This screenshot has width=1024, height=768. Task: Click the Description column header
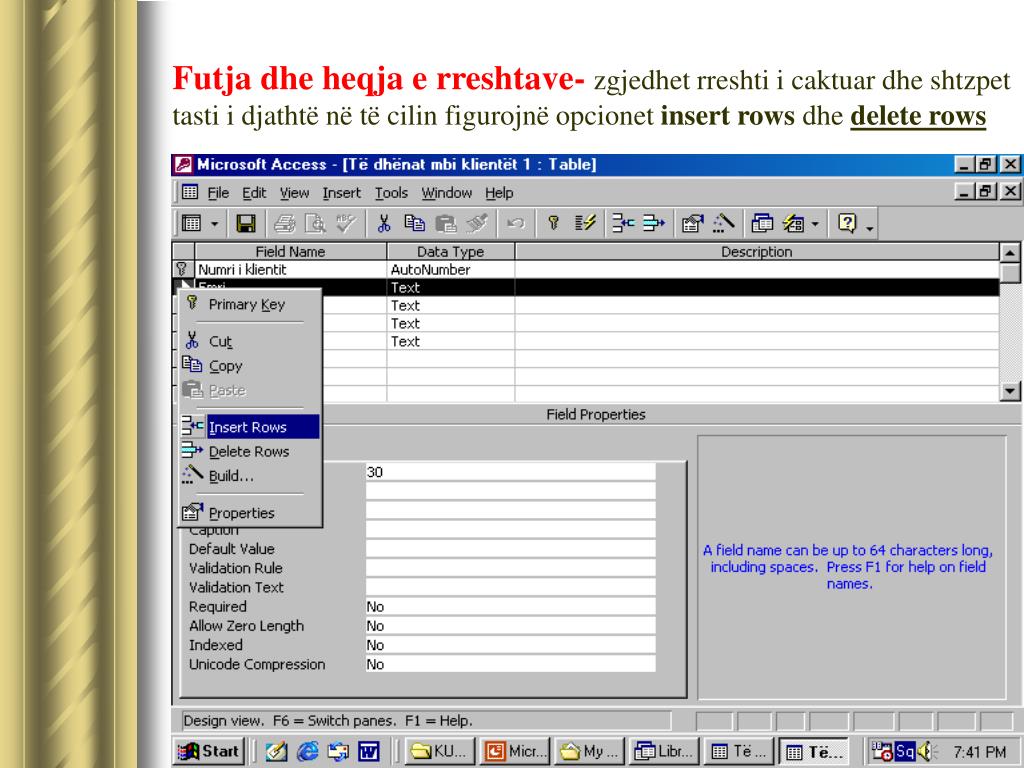(757, 251)
